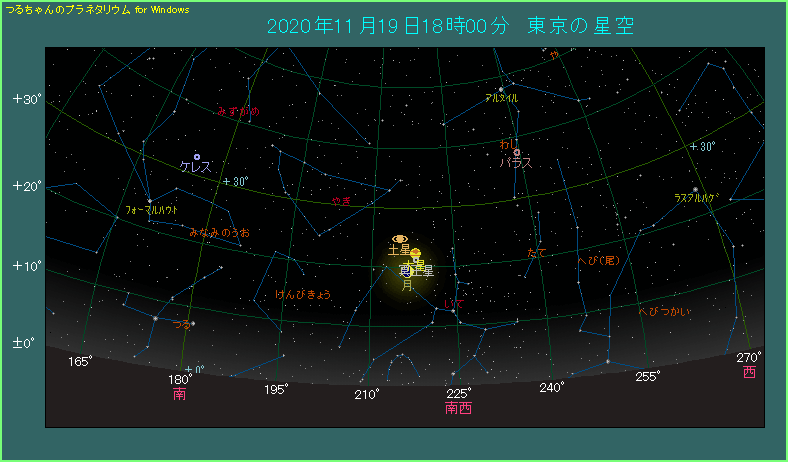Image resolution: width=788 pixels, height=462 pixels.
Task: Select the やぎ constellation name
Action: 342,201
